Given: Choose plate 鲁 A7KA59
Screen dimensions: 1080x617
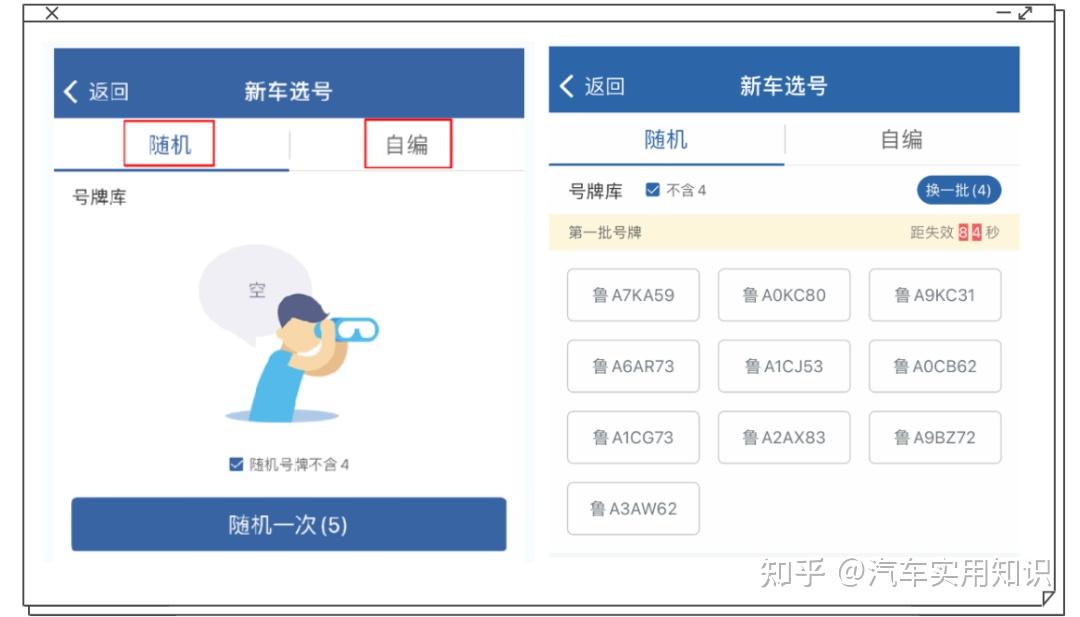Looking at the screenshot, I should pyautogui.click(x=633, y=295).
